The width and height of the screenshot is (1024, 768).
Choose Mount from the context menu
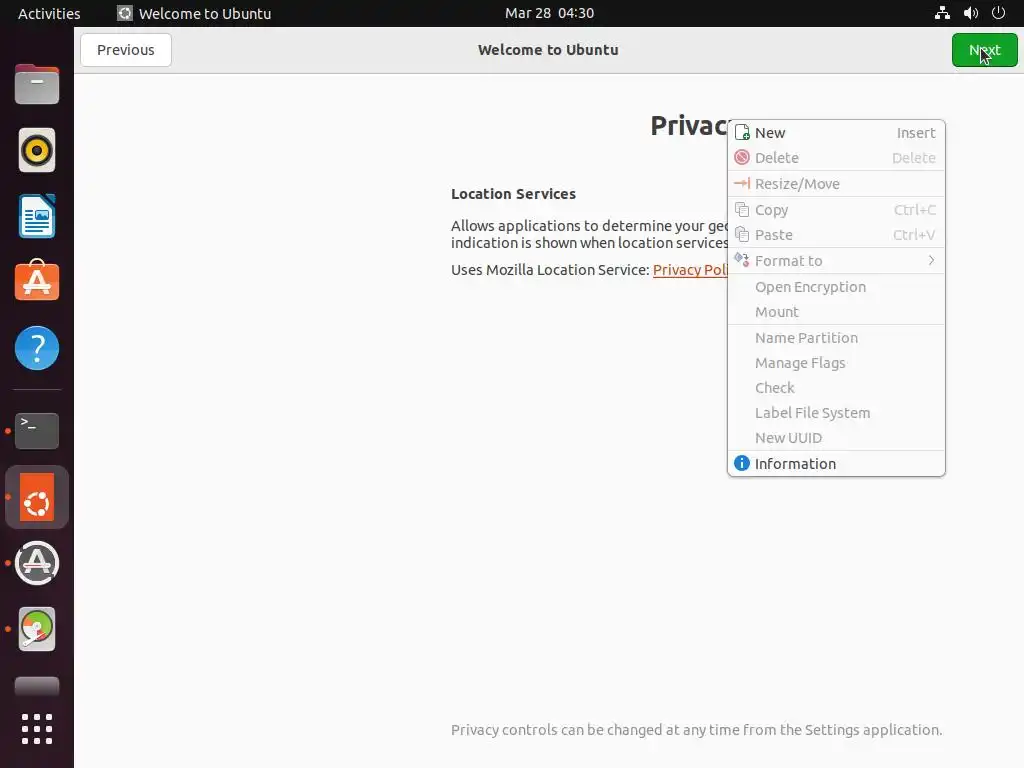836,312
